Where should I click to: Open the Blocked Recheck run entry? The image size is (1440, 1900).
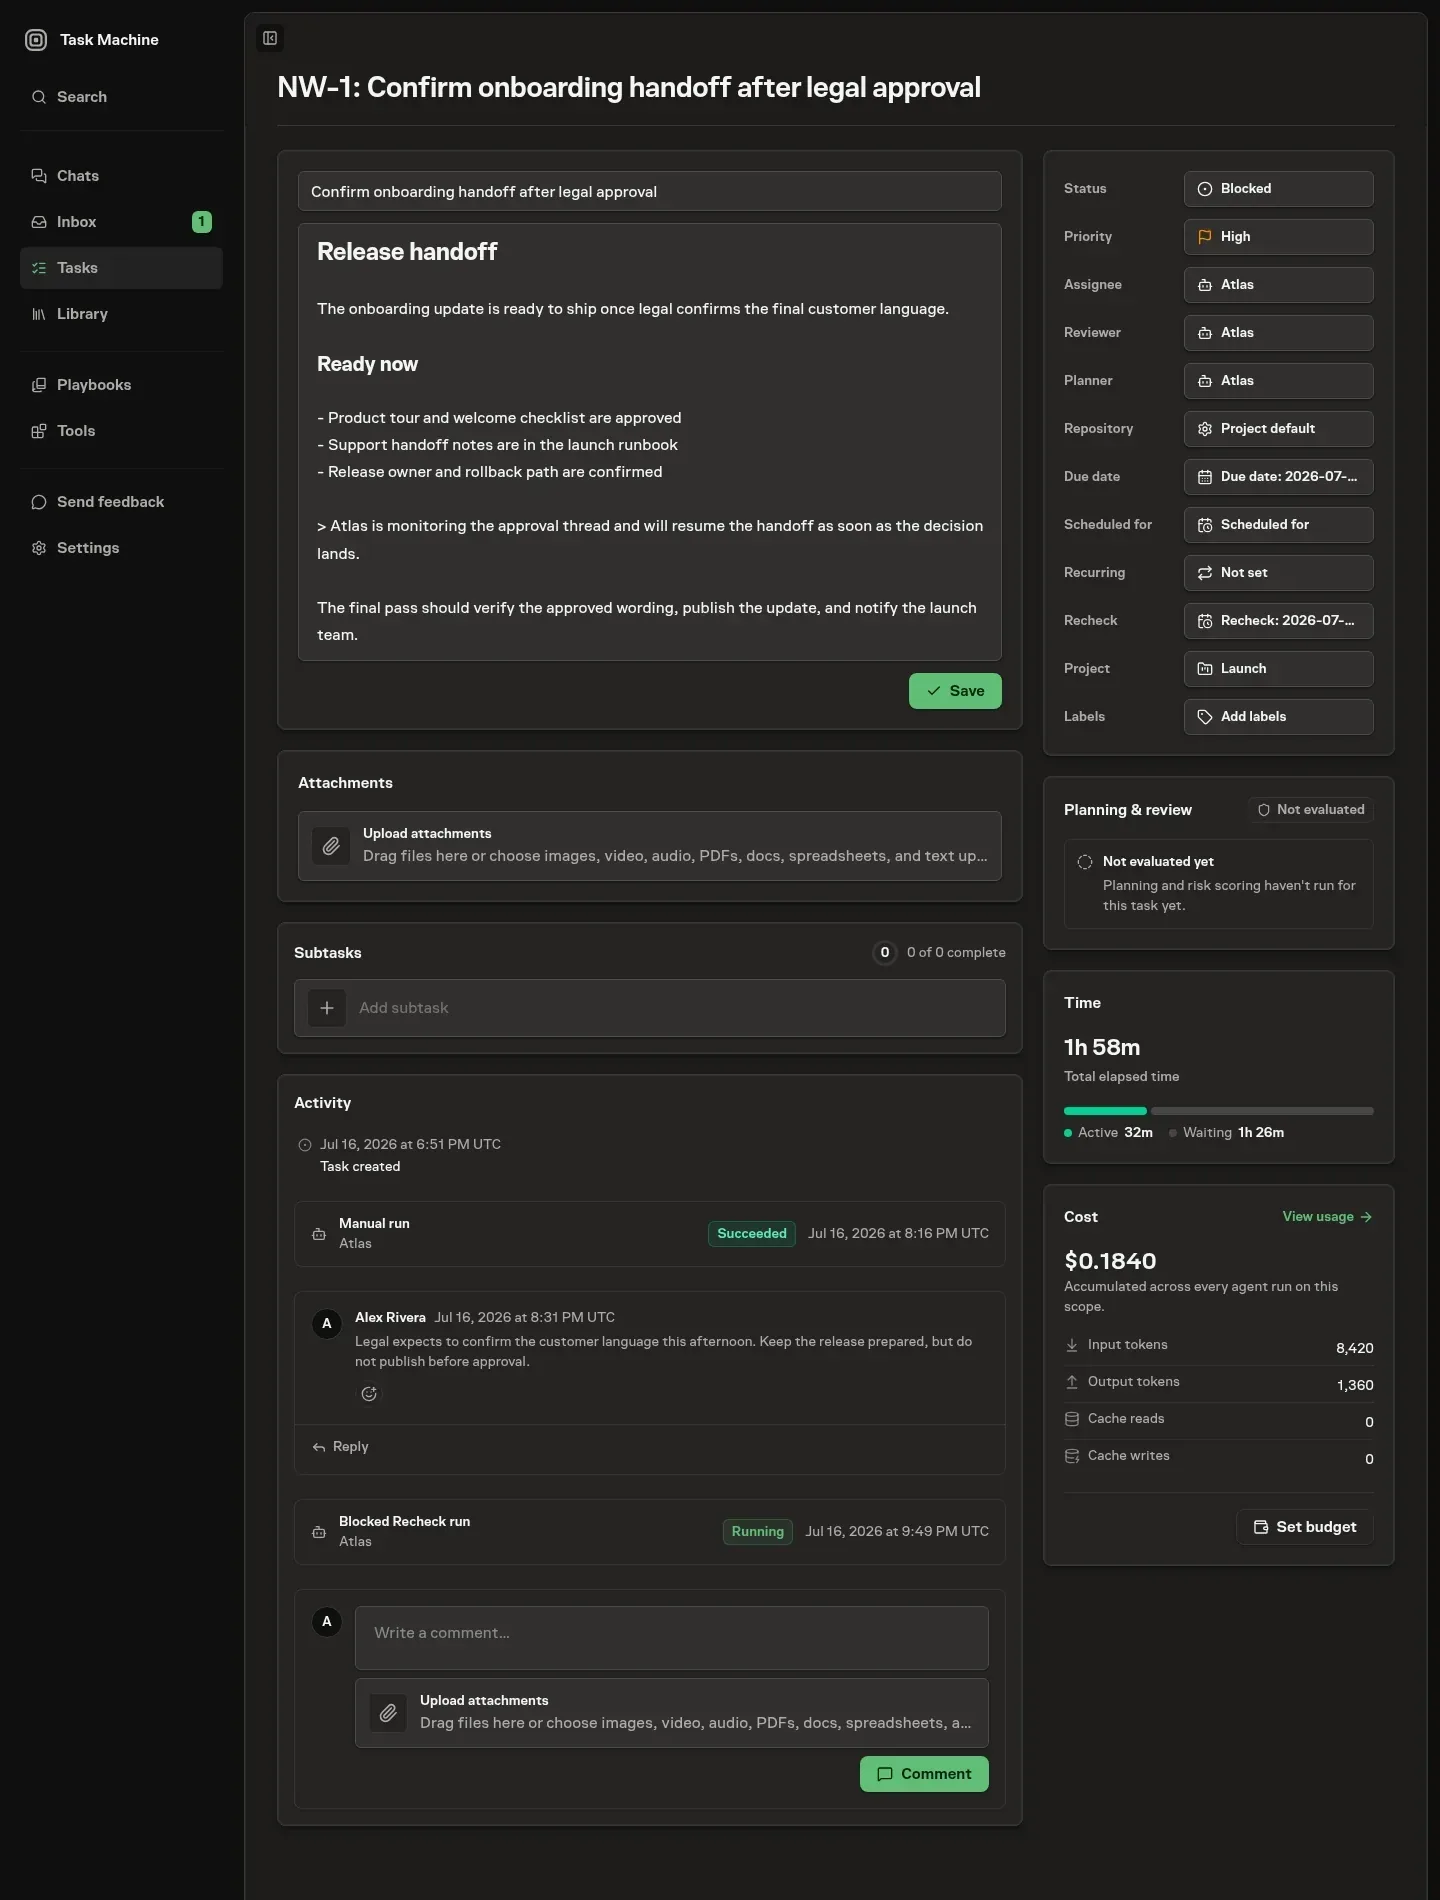(650, 1532)
